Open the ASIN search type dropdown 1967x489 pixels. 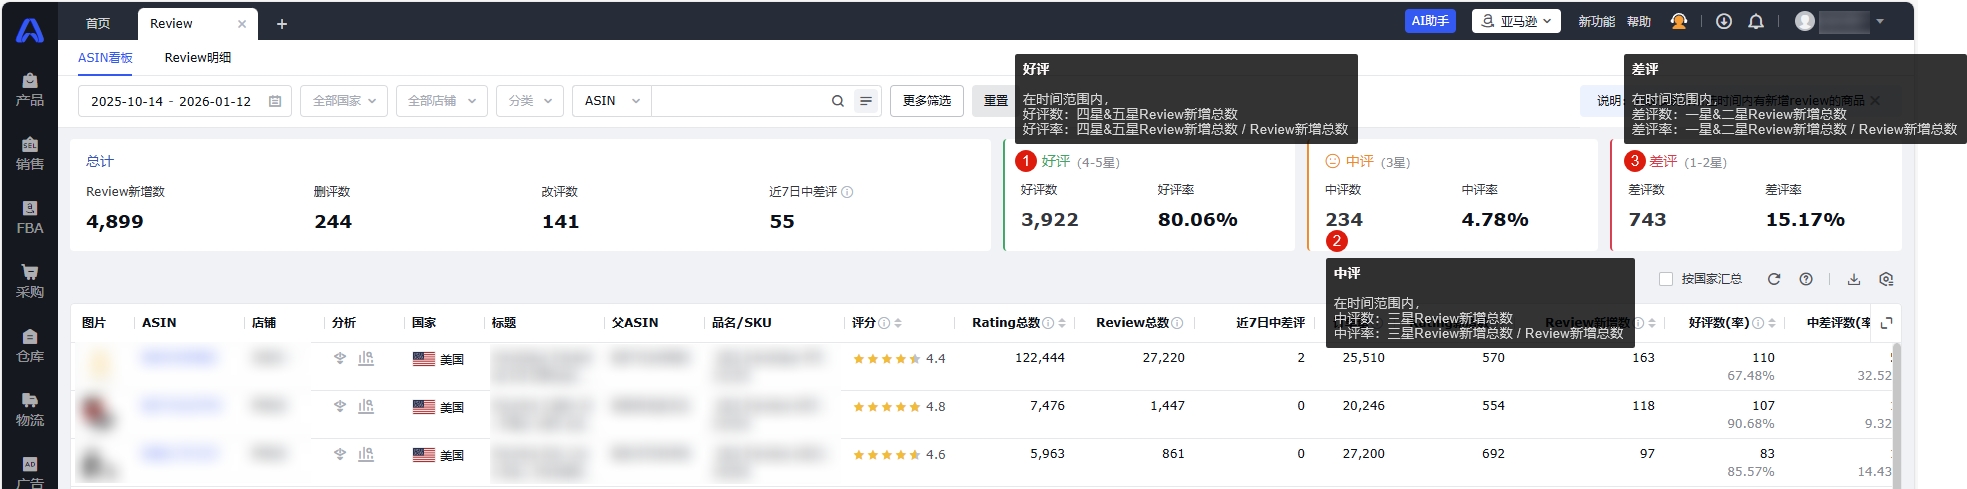[x=612, y=101]
